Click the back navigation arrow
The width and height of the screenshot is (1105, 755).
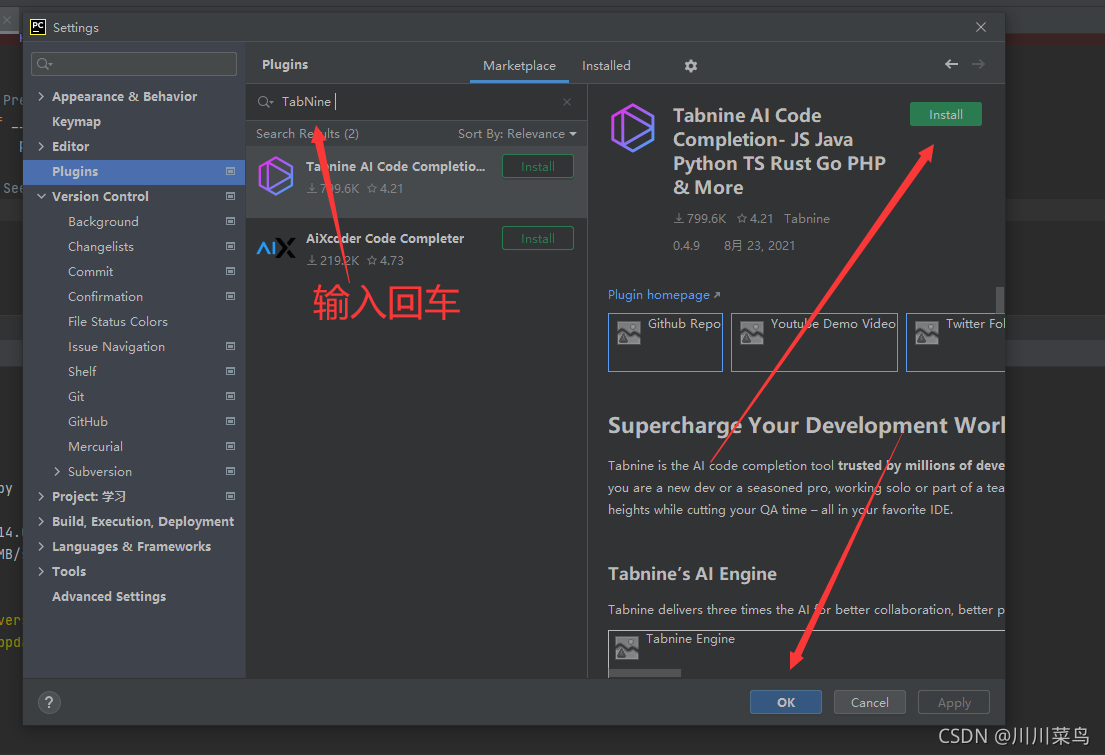[x=951, y=64]
